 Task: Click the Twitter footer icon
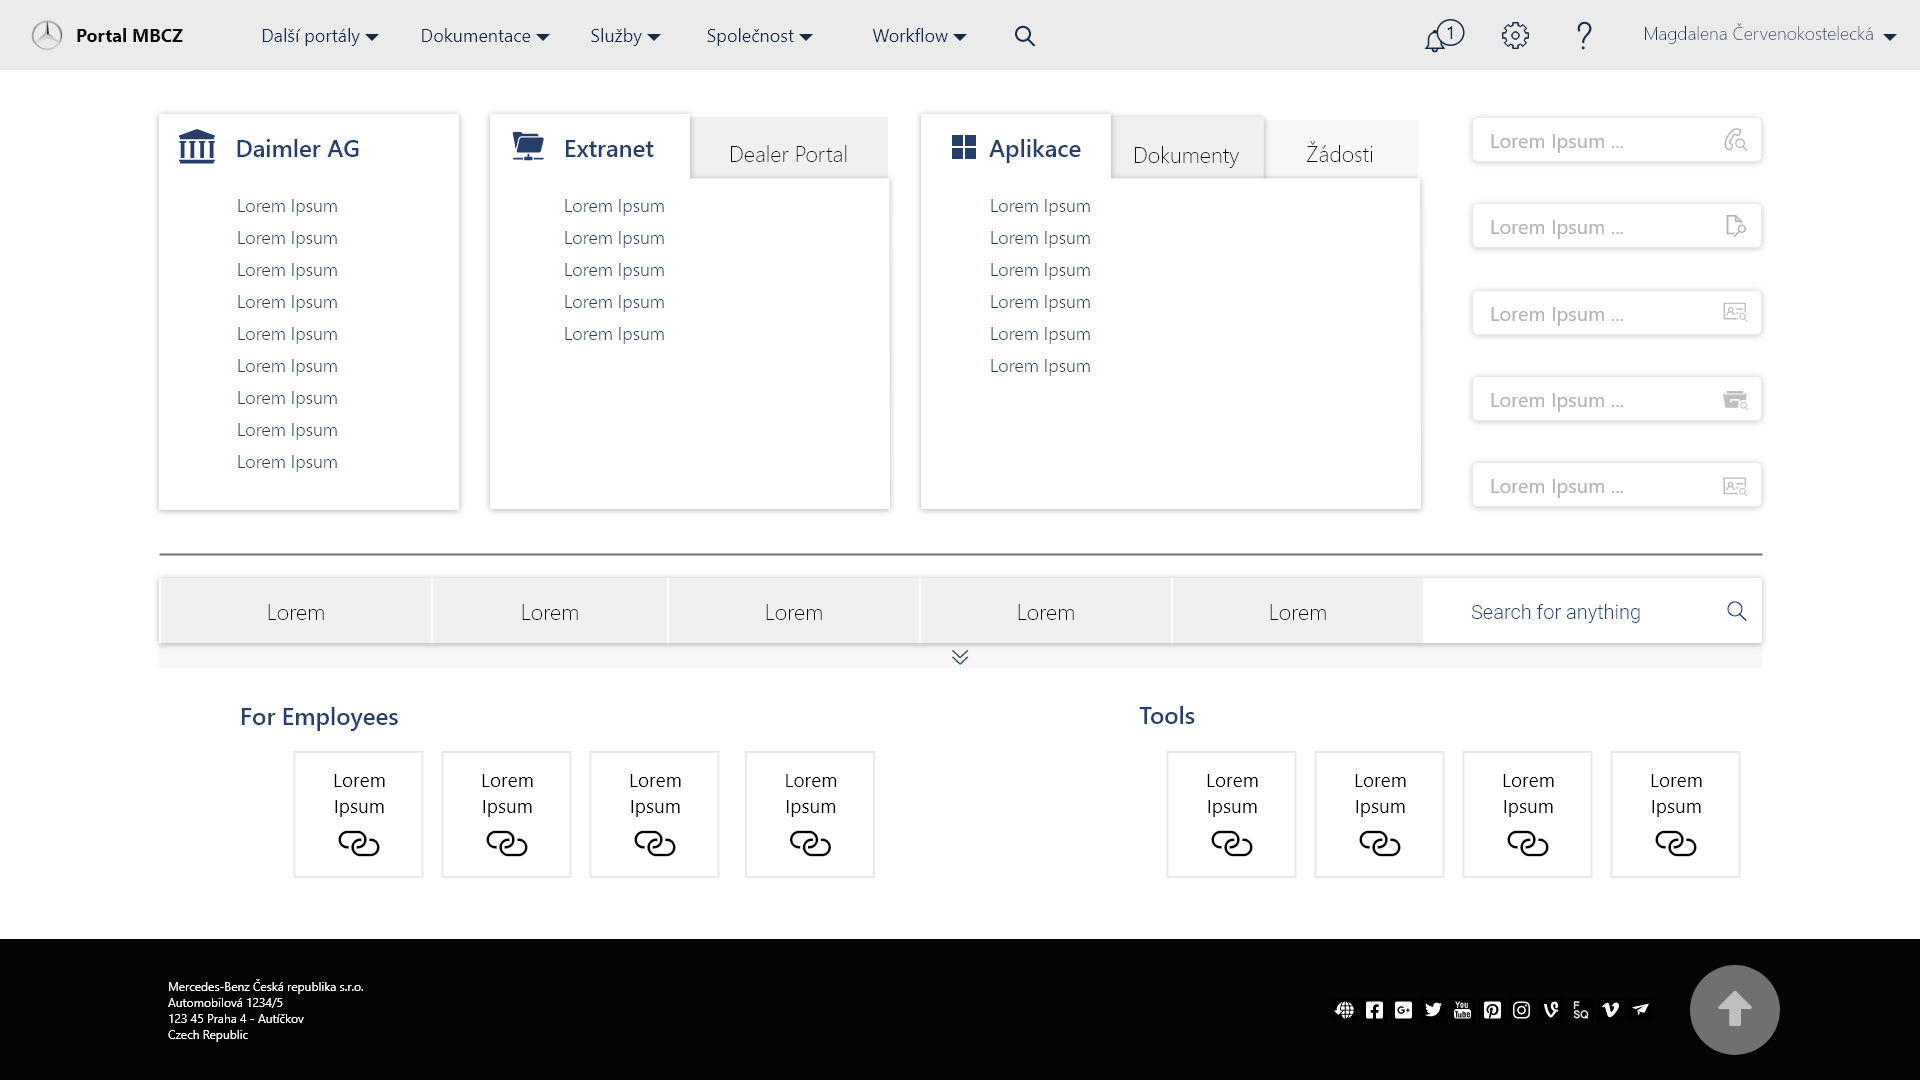[1433, 1010]
